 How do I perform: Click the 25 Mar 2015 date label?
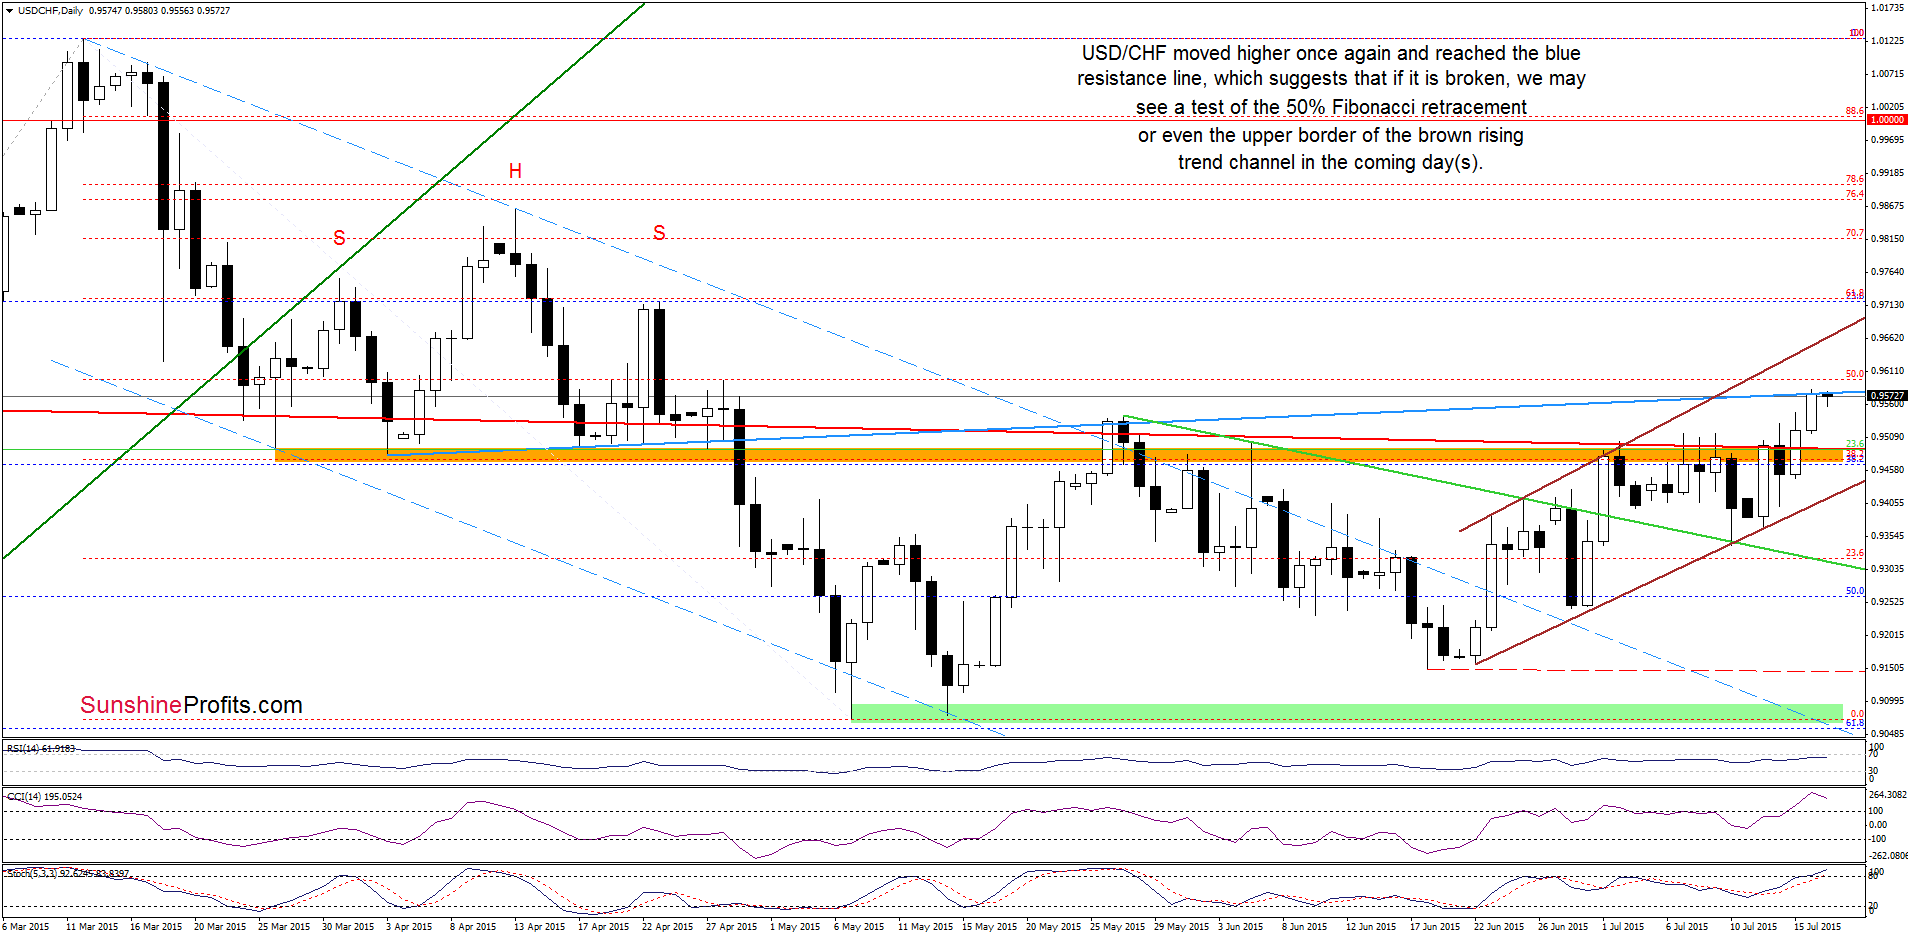(284, 927)
